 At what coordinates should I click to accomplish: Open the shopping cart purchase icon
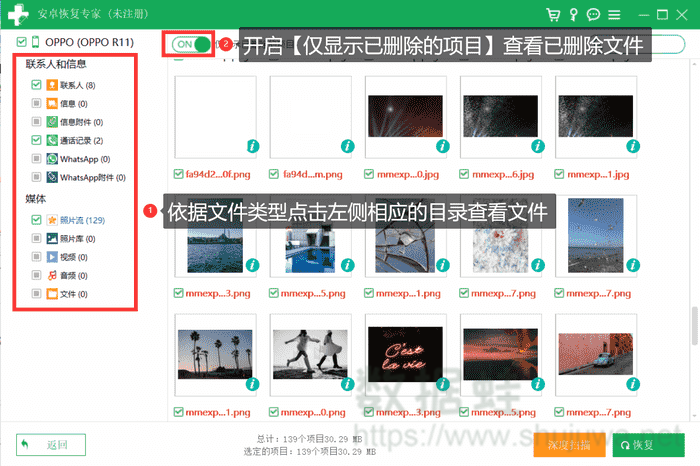click(553, 15)
